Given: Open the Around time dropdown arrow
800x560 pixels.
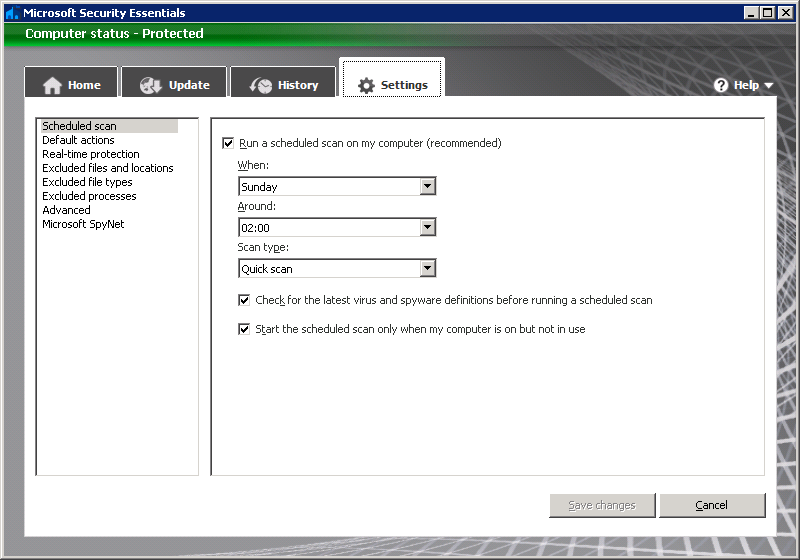Looking at the screenshot, I should click(428, 227).
